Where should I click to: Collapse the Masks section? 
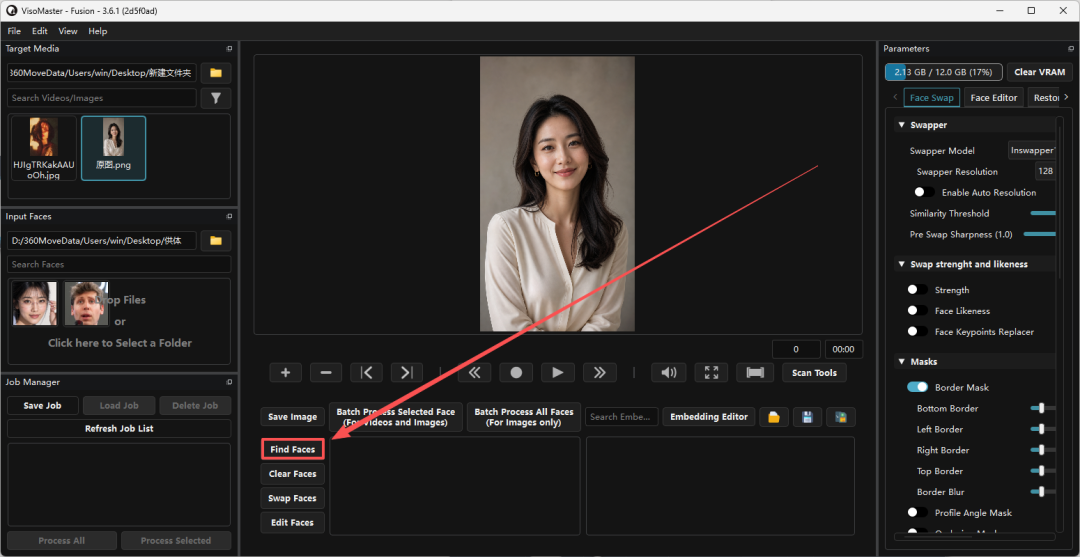coord(901,361)
